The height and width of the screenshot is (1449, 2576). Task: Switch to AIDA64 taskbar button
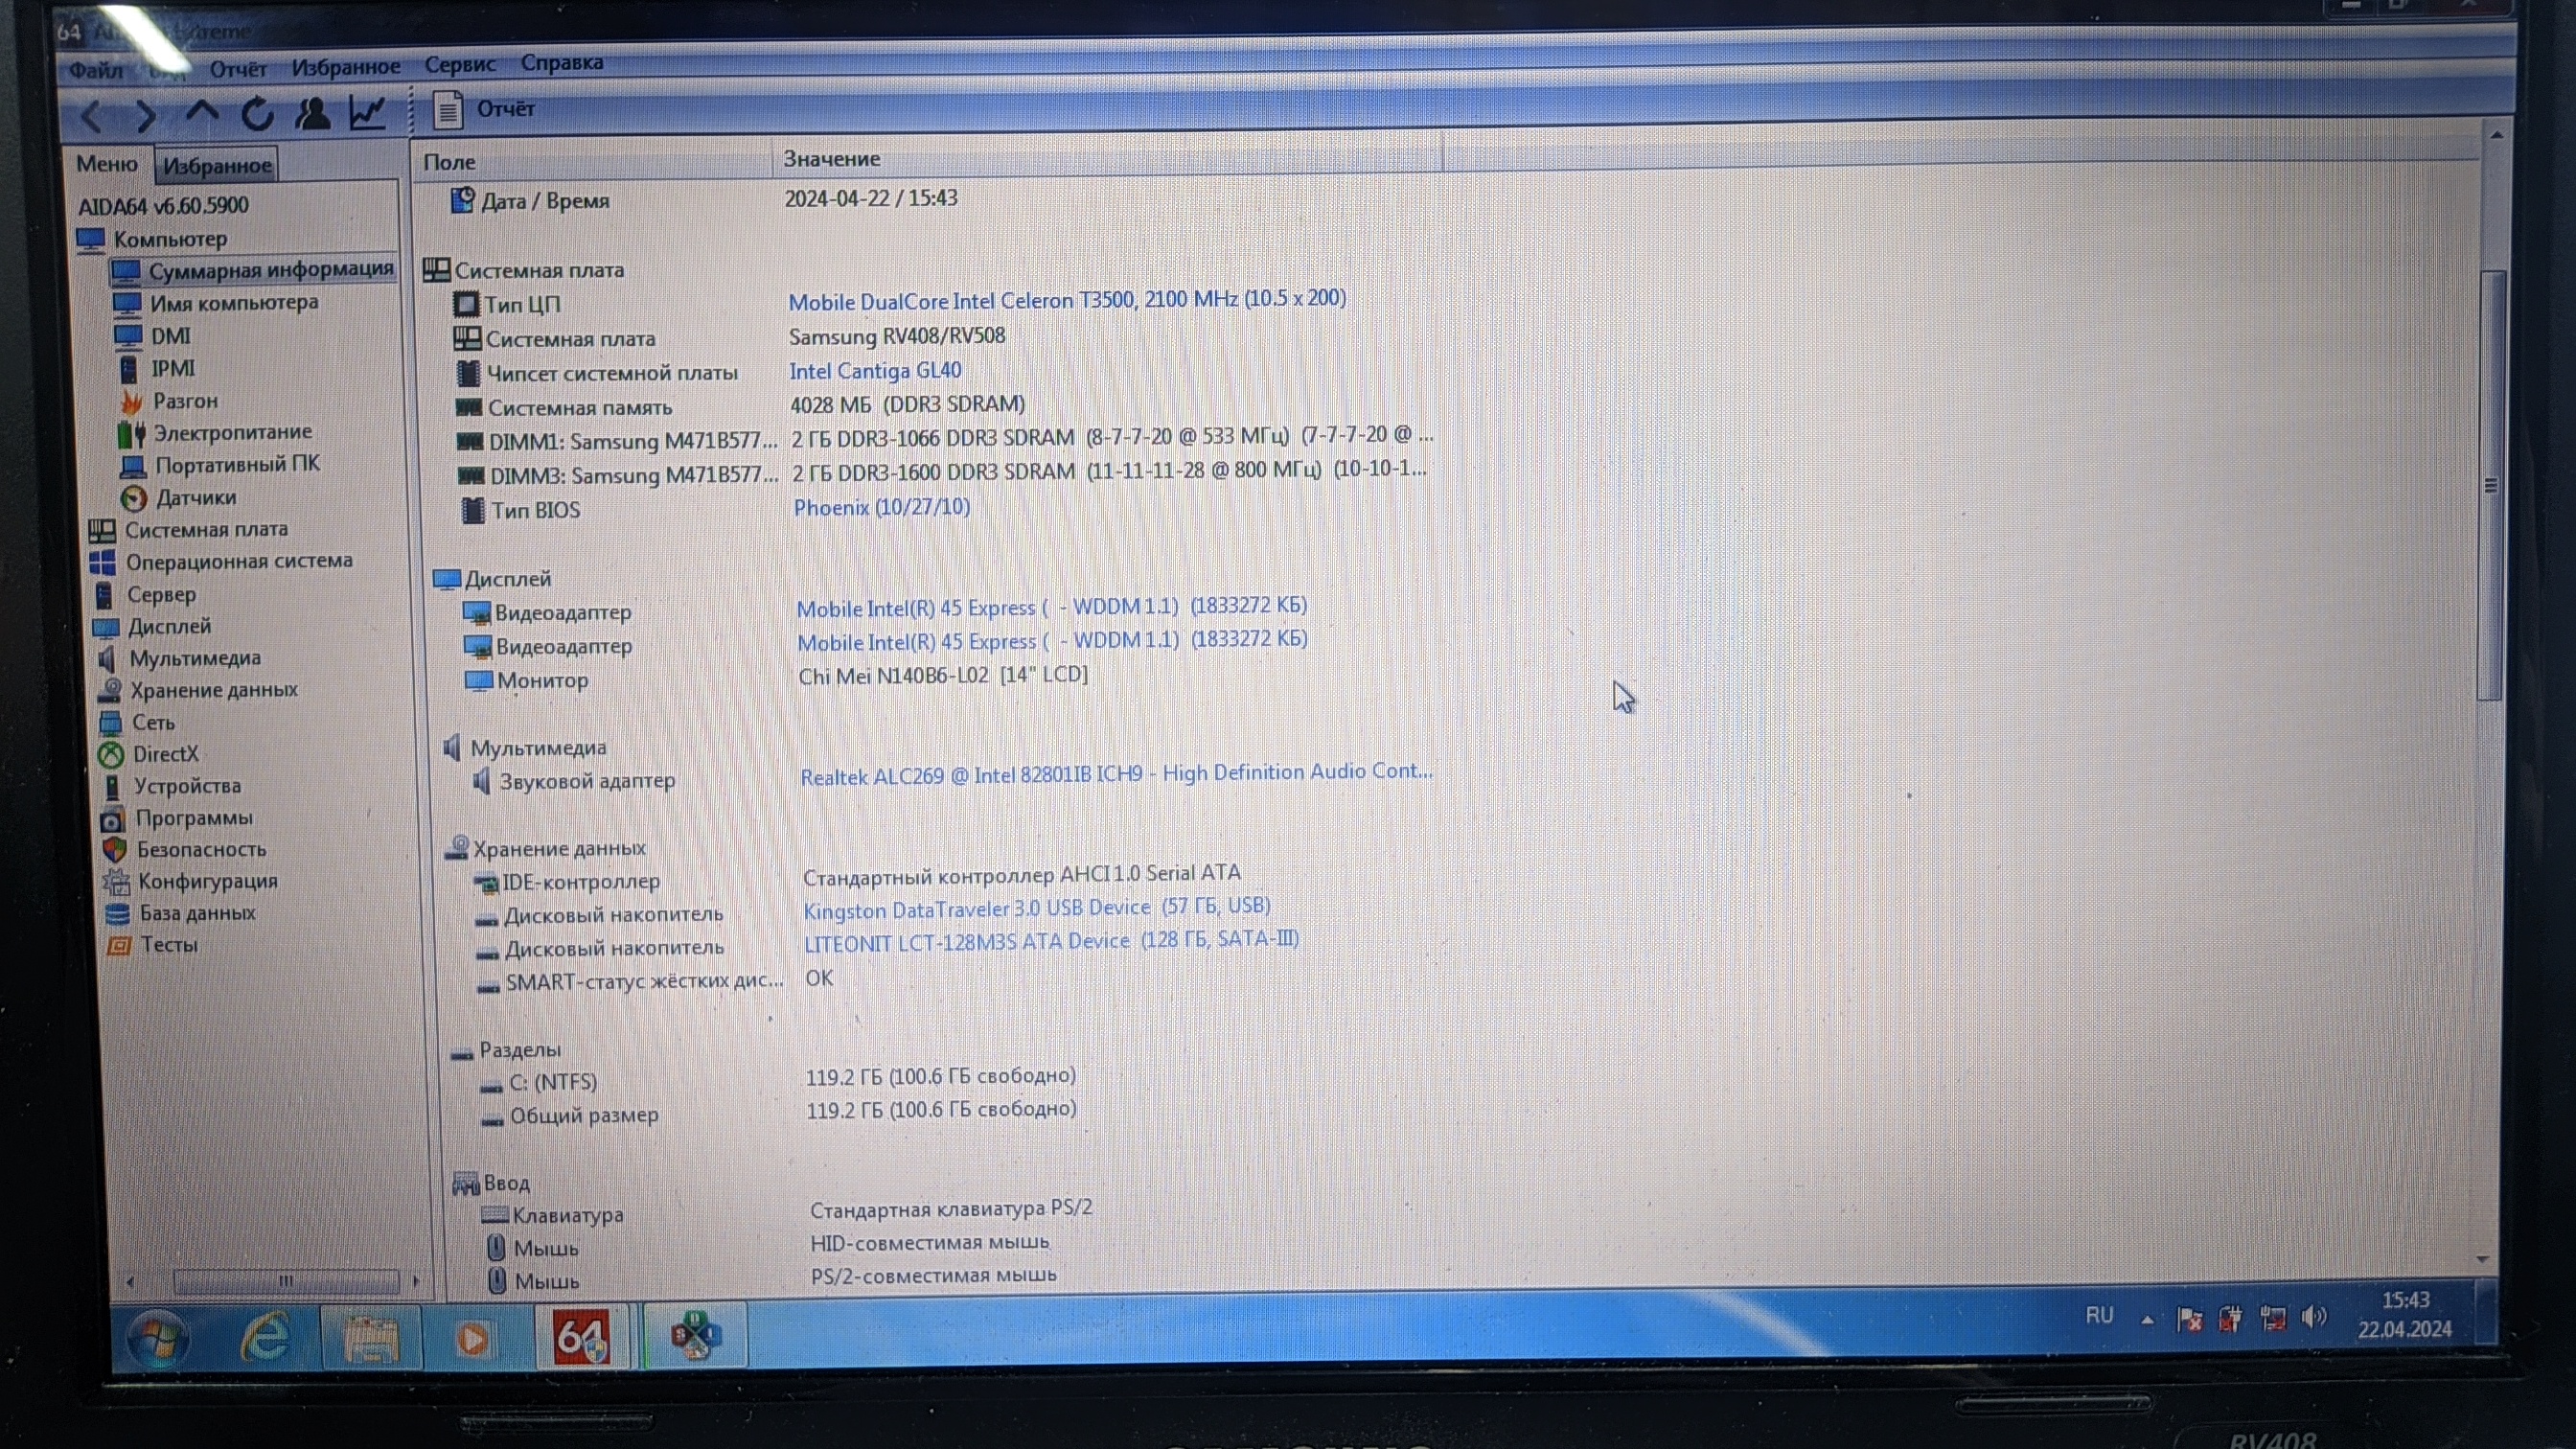coord(581,1336)
